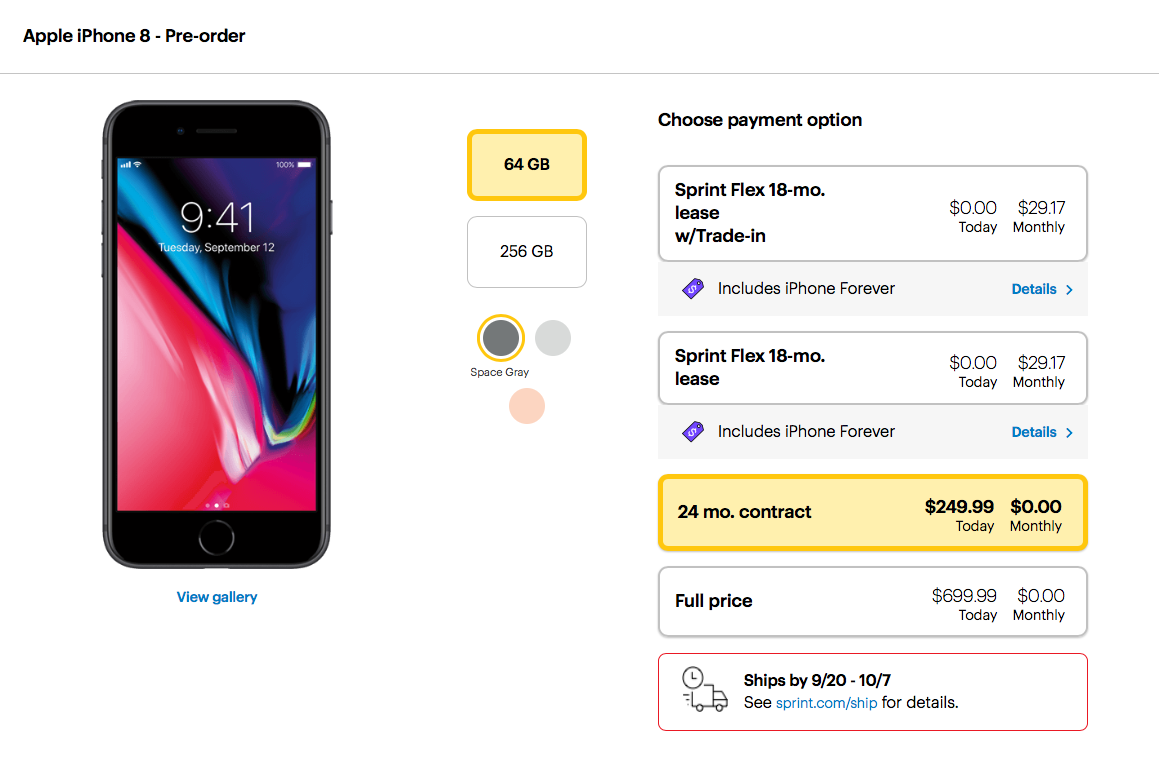Pick the Gold color swatch
The width and height of the screenshot is (1159, 773).
coord(527,406)
